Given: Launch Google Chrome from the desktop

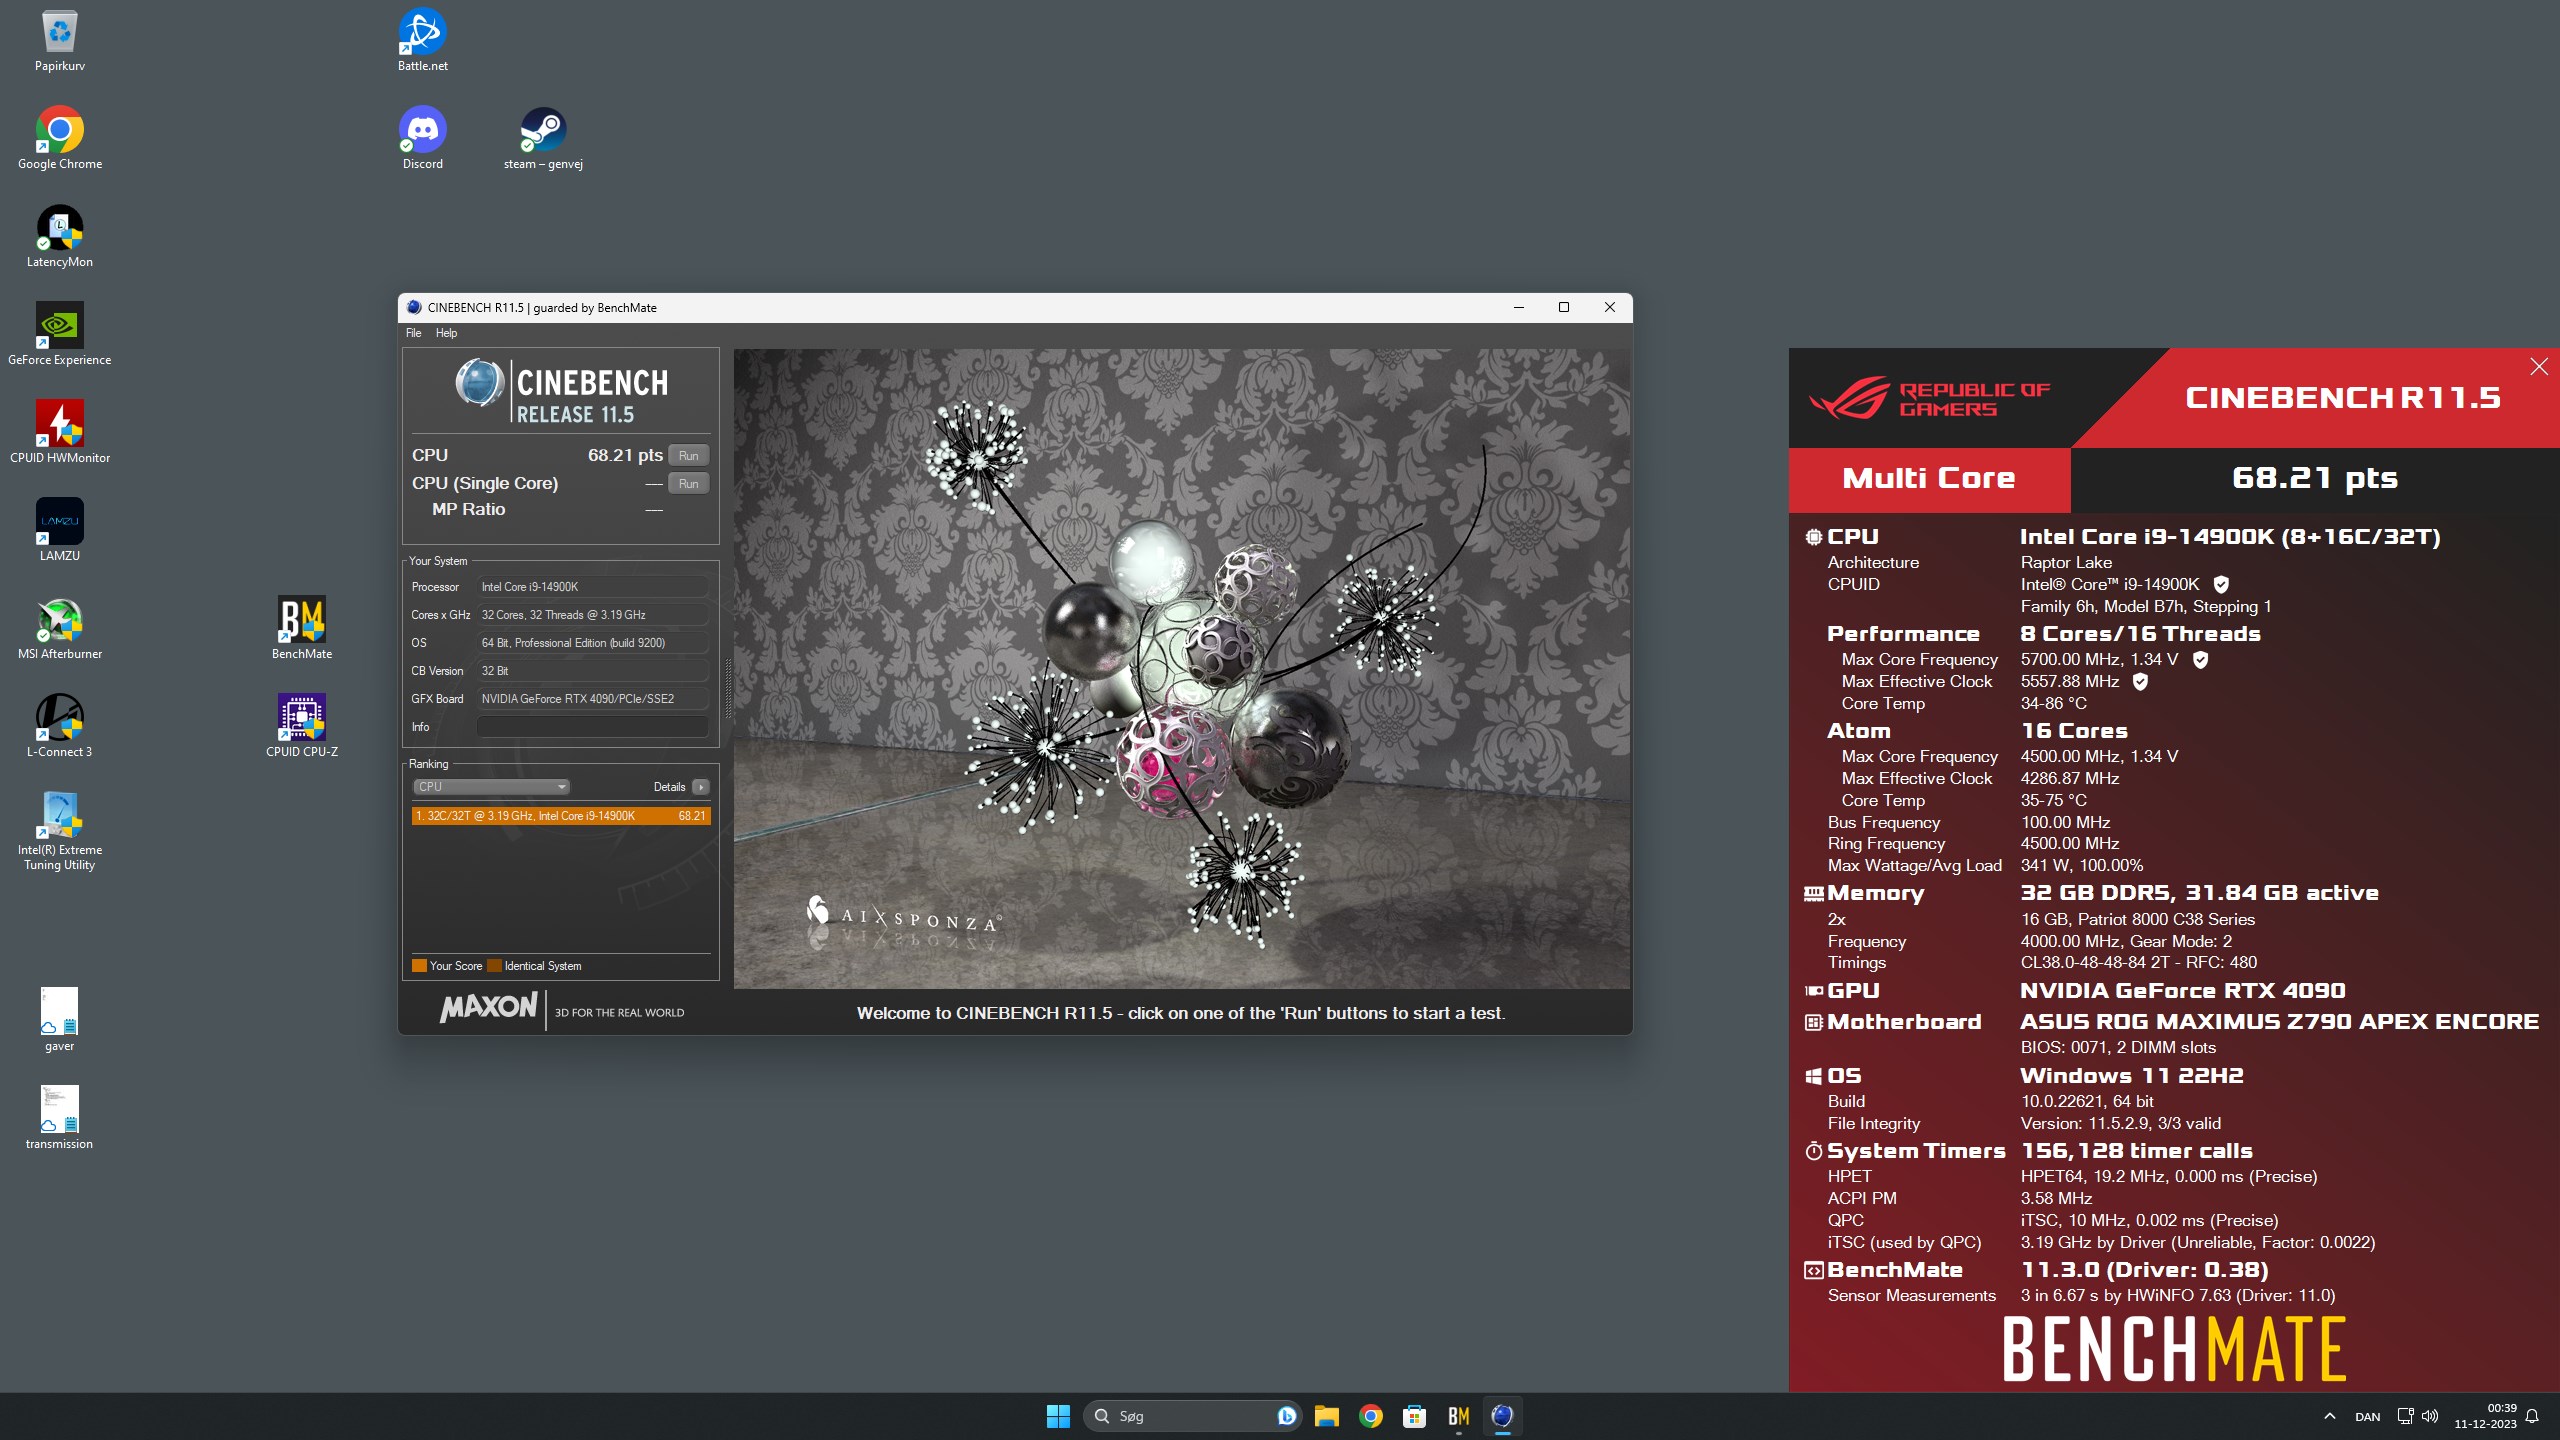Looking at the screenshot, I should point(60,138).
